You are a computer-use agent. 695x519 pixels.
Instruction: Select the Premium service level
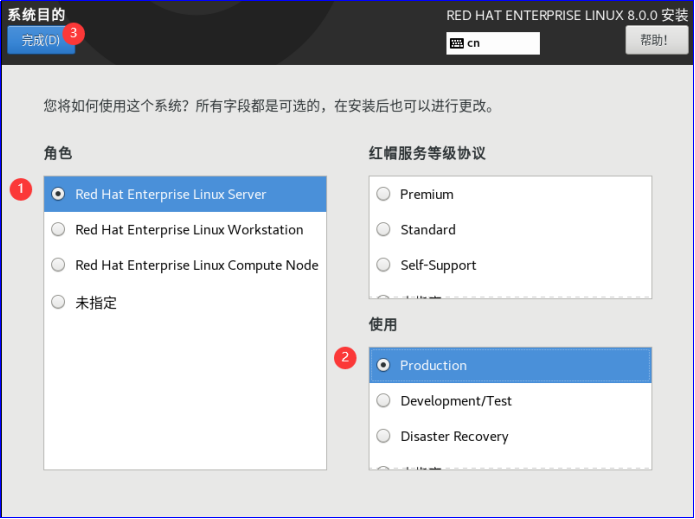pyautogui.click(x=426, y=194)
